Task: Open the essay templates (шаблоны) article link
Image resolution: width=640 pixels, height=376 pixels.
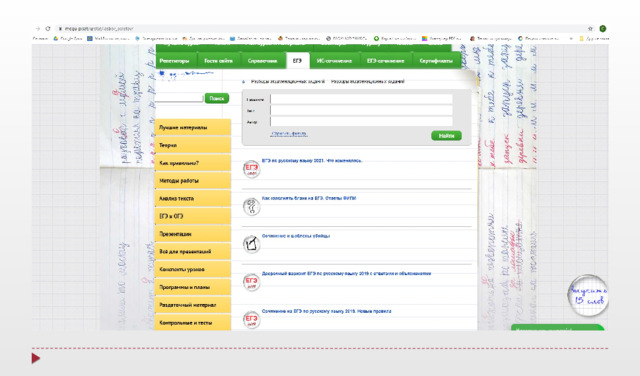Action: 296,236
